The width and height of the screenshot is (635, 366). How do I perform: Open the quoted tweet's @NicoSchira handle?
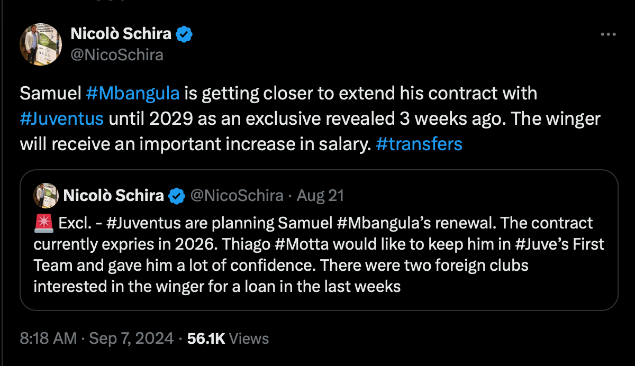pyautogui.click(x=237, y=196)
